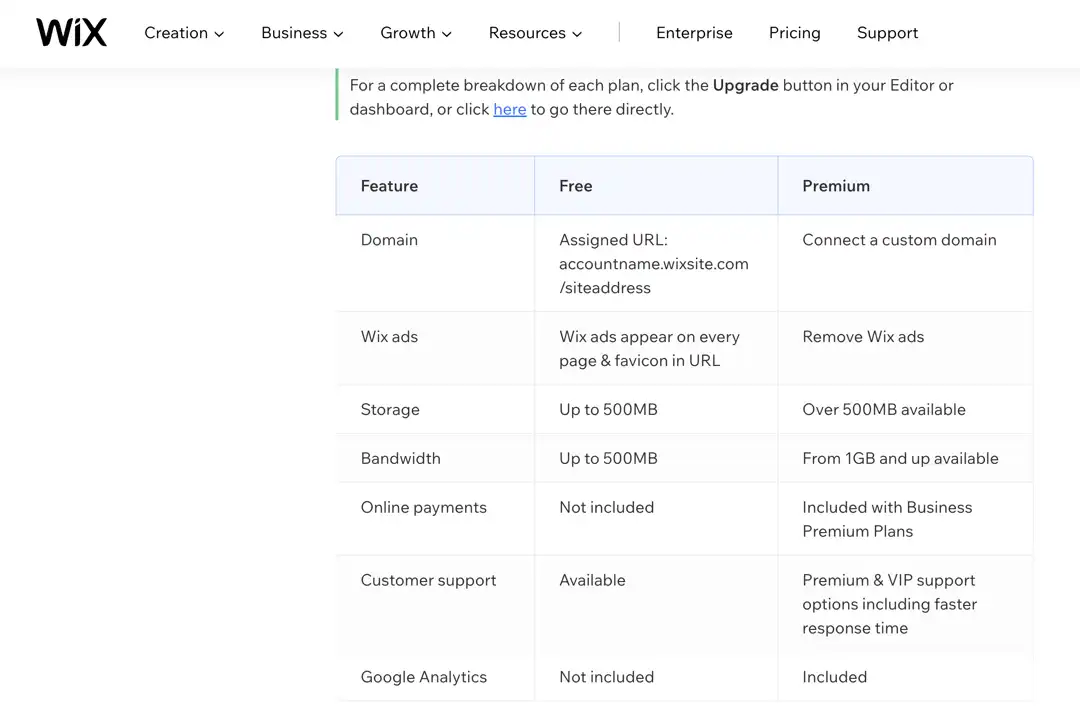Image resolution: width=1080 pixels, height=724 pixels.
Task: Click 'Wix ads appear on every page' cell
Action: coord(656,349)
